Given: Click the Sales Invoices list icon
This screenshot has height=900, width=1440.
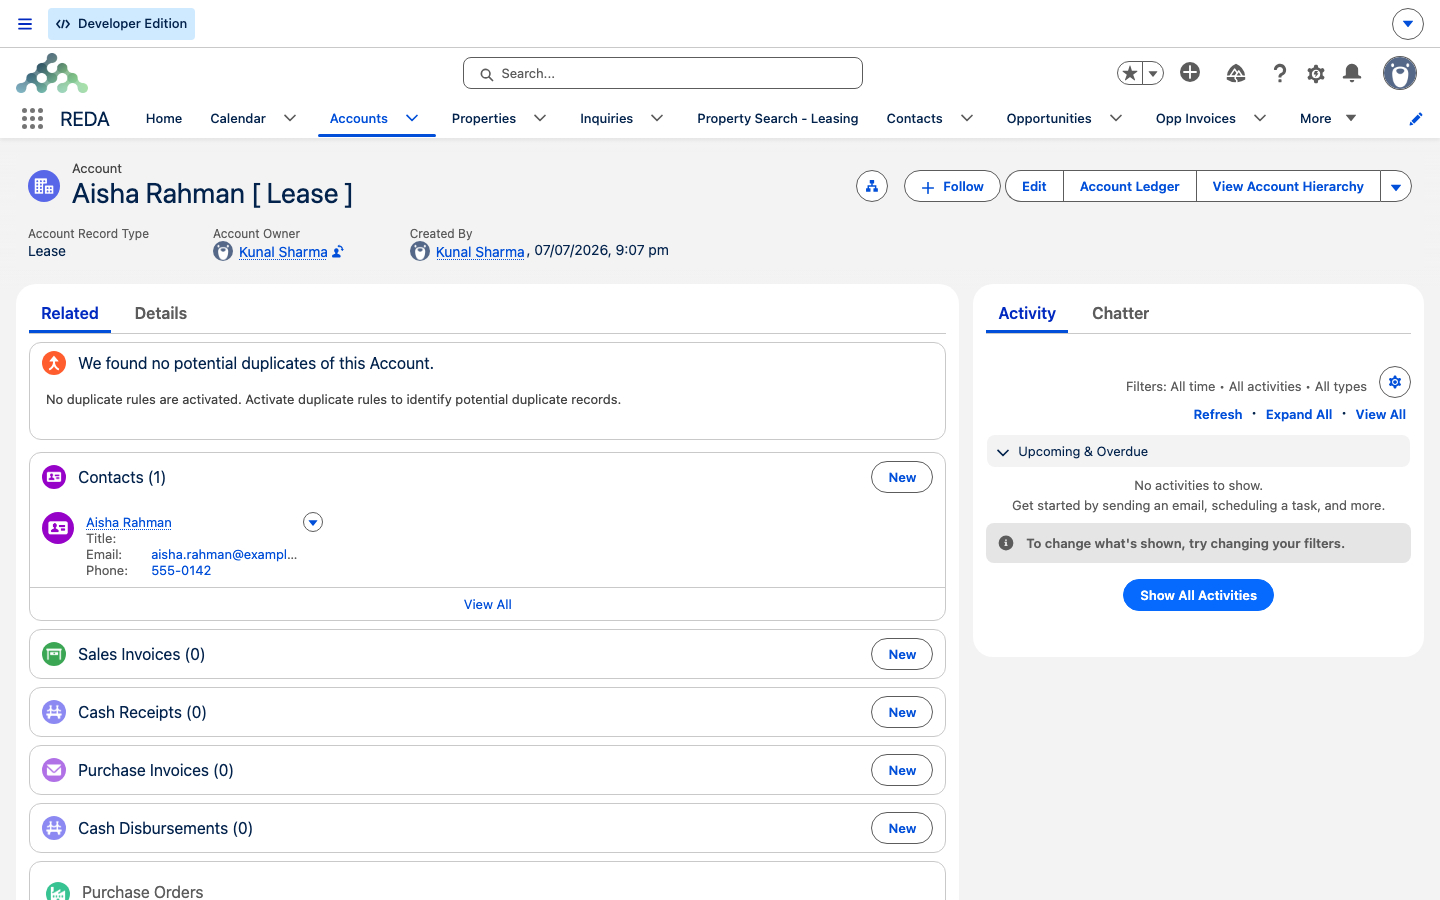Looking at the screenshot, I should (x=54, y=654).
